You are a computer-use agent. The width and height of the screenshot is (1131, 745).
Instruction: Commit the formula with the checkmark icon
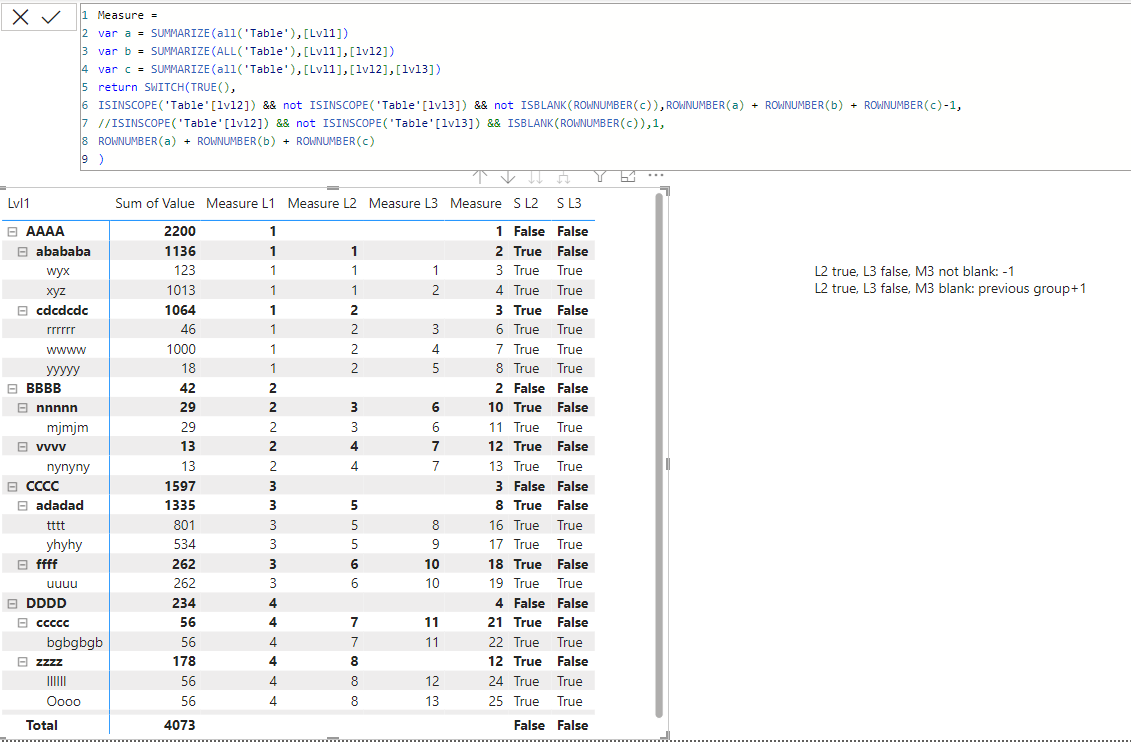click(x=51, y=17)
